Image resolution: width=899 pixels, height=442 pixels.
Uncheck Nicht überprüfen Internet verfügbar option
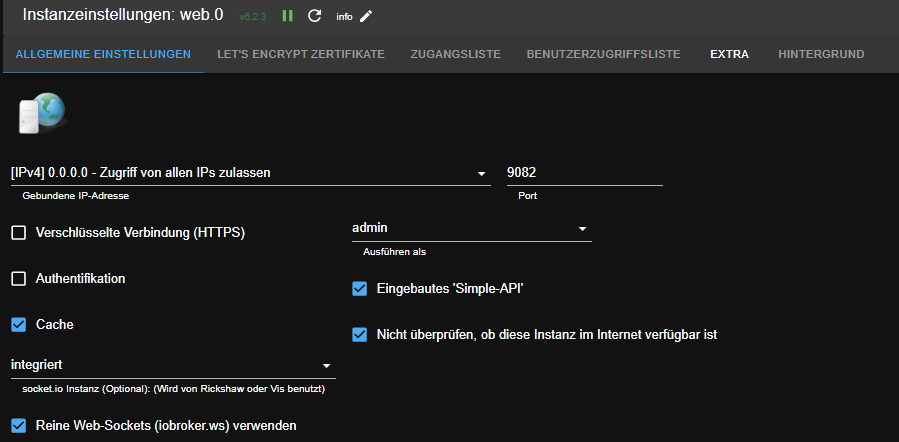tap(361, 335)
